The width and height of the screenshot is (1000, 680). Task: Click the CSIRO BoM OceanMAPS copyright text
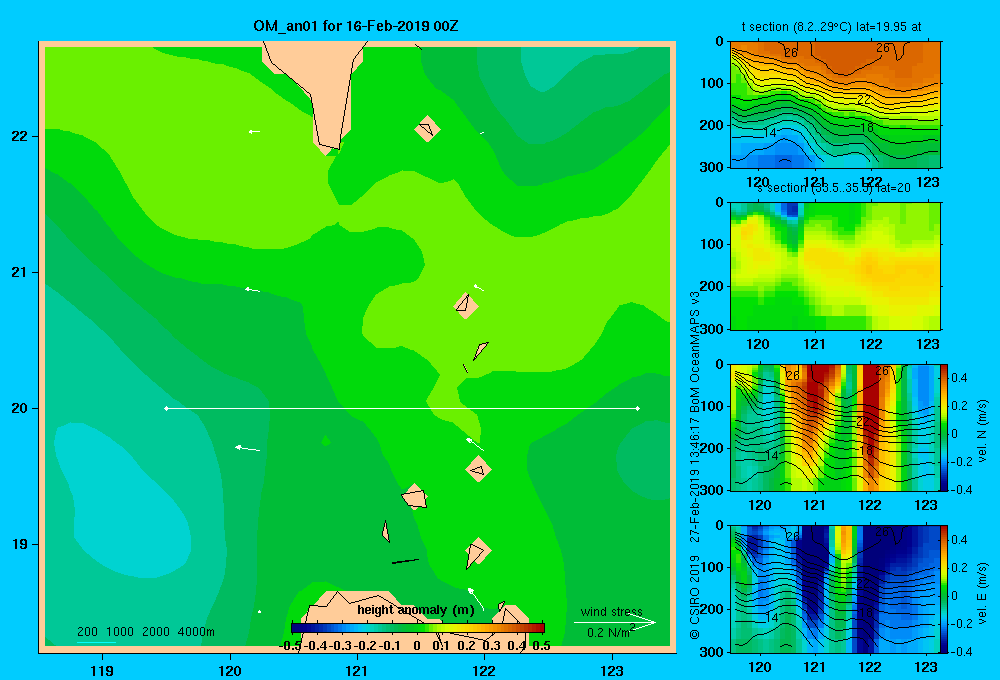[x=695, y=466]
